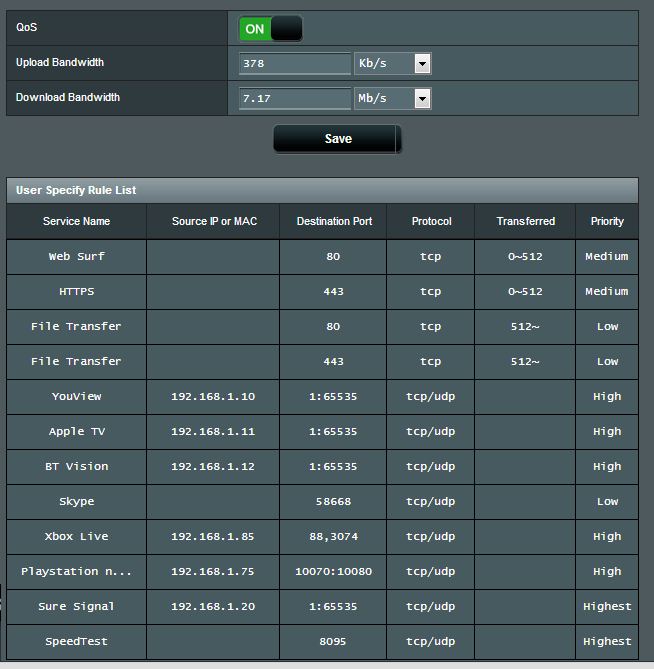
Task: Click the Destination Port column header
Action: click(333, 221)
